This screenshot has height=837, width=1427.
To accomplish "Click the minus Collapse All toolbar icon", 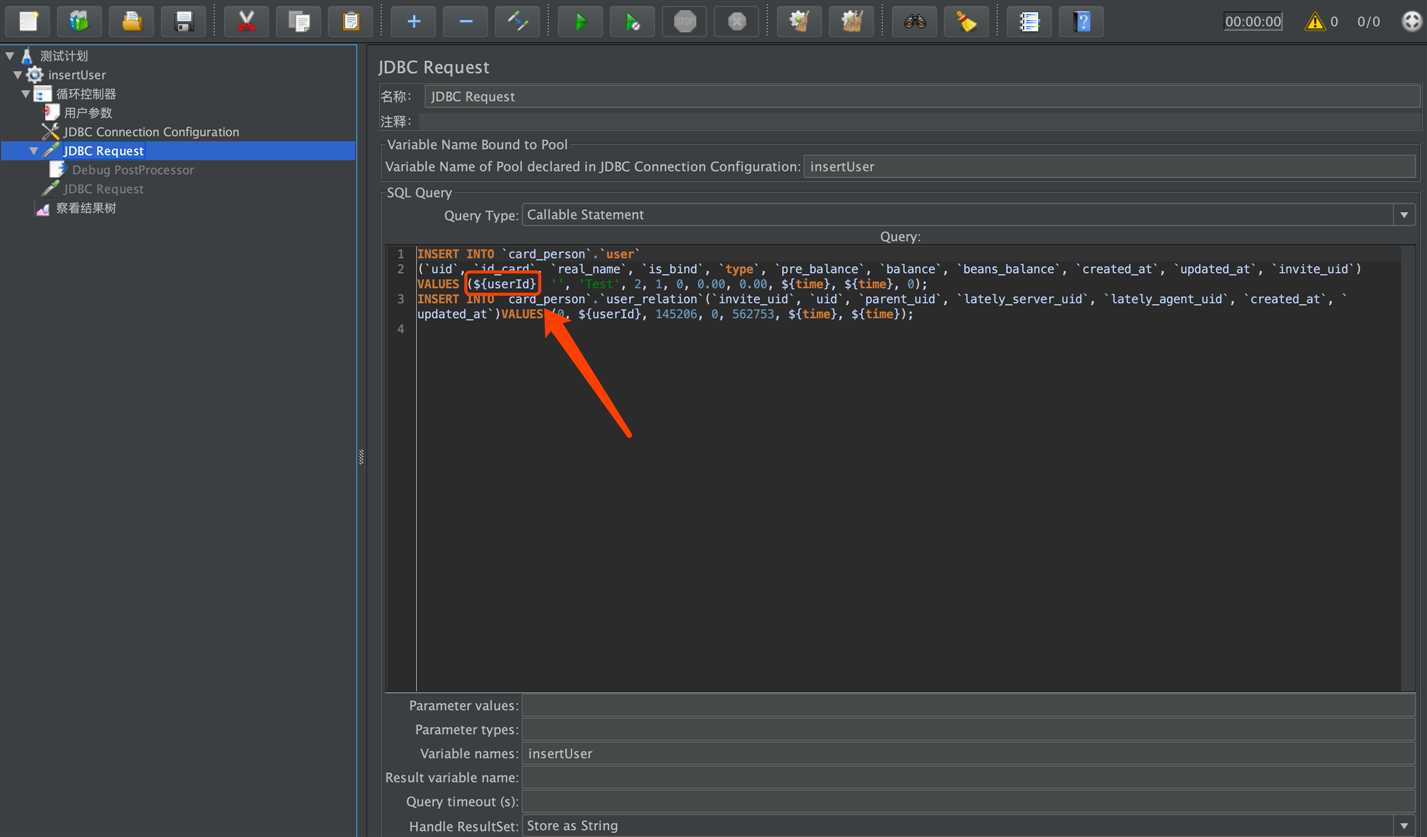I will pos(465,21).
